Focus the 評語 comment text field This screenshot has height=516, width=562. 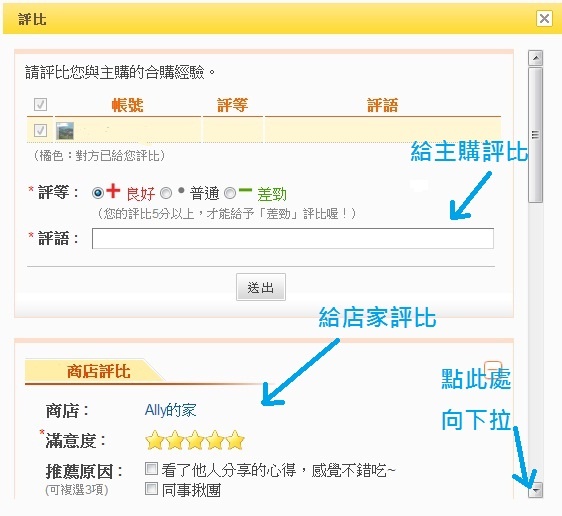coord(293,238)
